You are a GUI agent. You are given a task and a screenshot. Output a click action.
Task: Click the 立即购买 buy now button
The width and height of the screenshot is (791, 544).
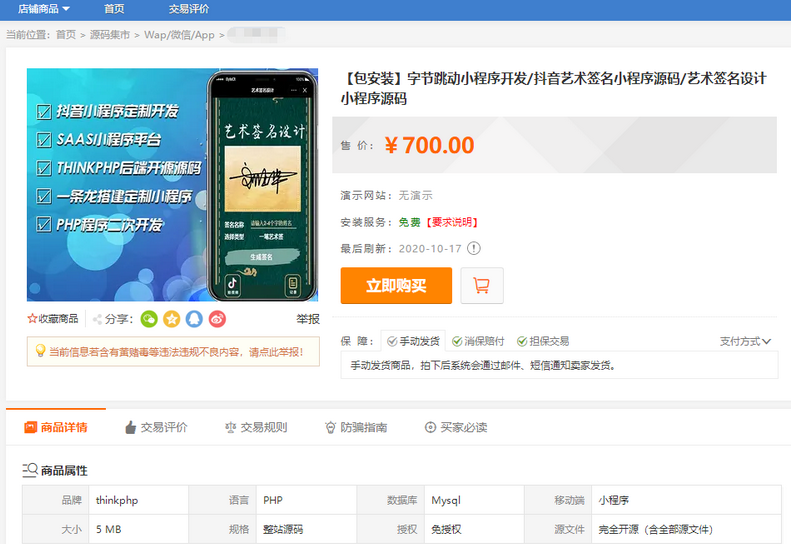pyautogui.click(x=396, y=286)
